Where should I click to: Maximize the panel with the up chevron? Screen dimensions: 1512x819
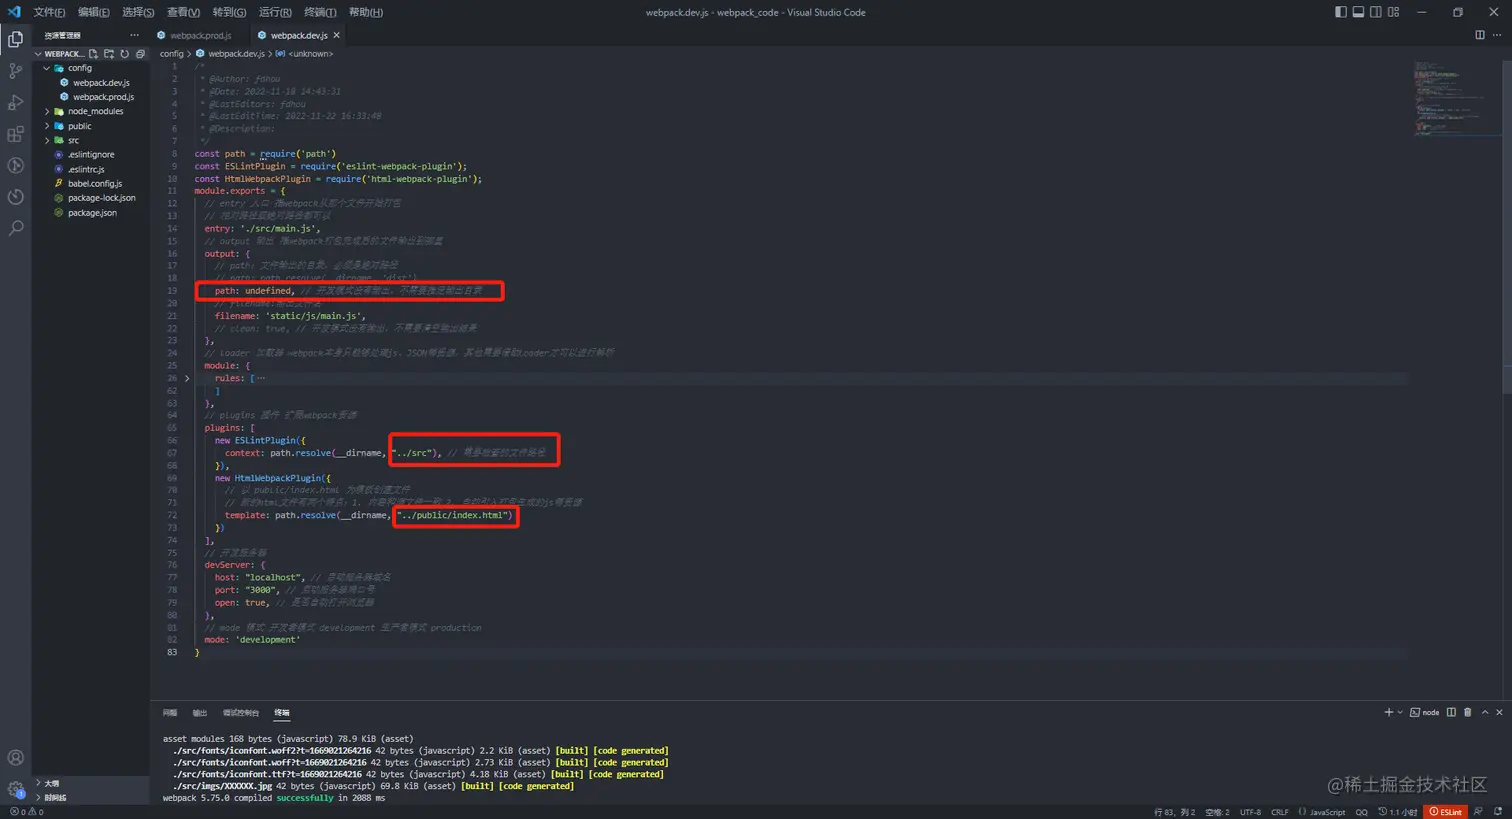coord(1485,712)
